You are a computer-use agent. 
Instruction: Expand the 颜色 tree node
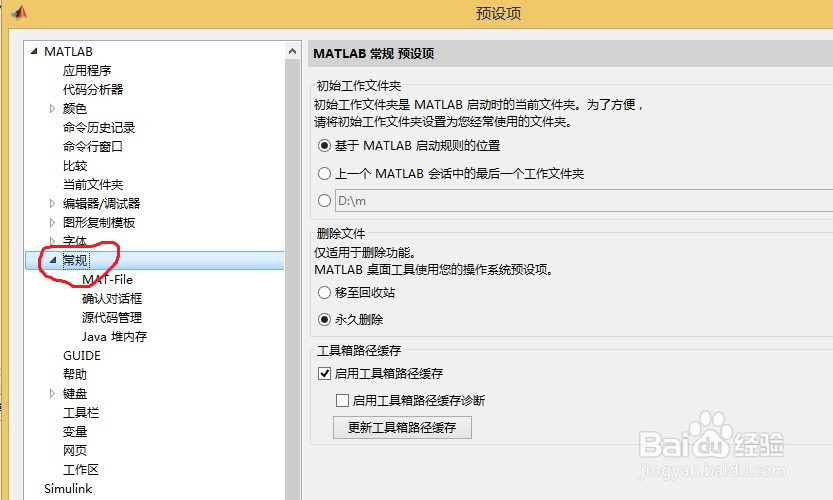point(52,108)
